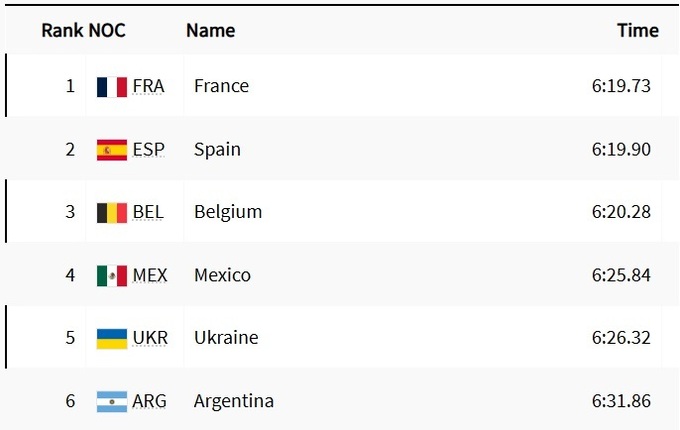Image resolution: width=680 pixels, height=430 pixels.
Task: Click the France flag icon
Action: pos(111,87)
